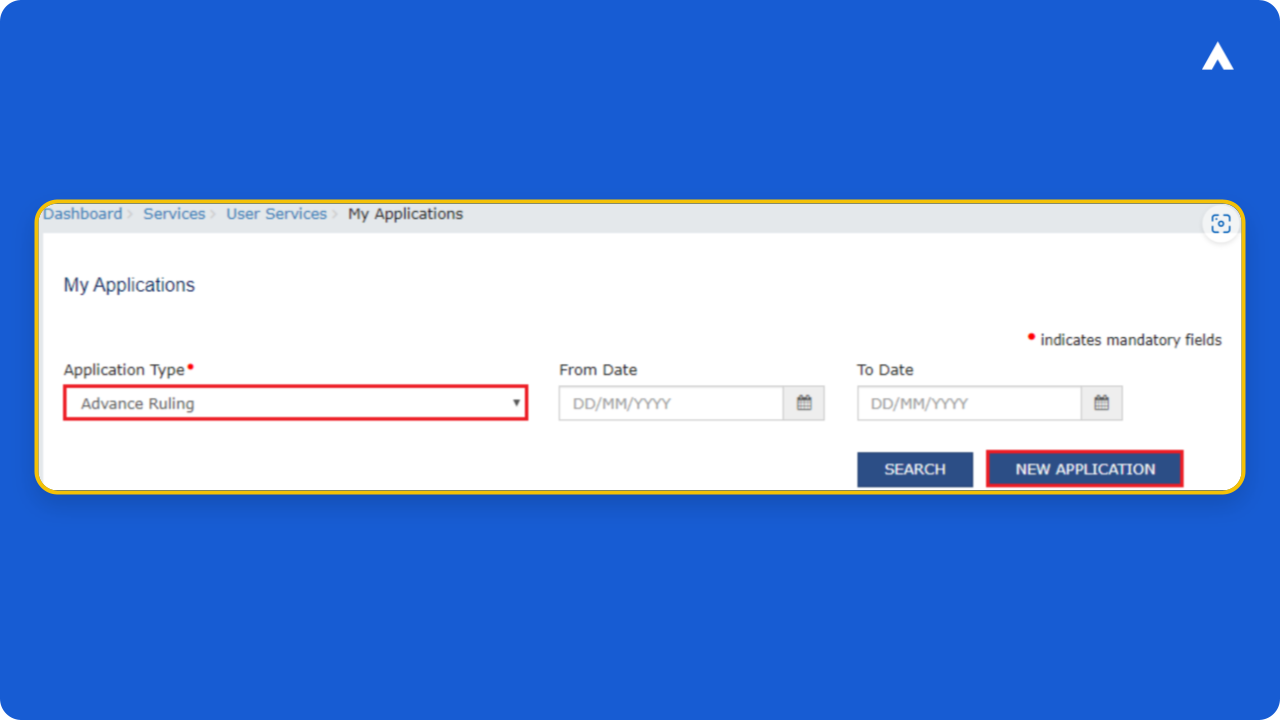Click the From Date label
The width and height of the screenshot is (1280, 720).
click(598, 370)
